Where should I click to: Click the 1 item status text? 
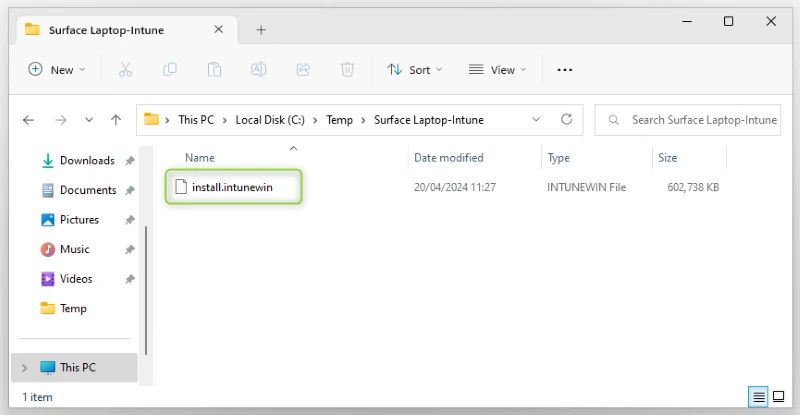[x=37, y=397]
